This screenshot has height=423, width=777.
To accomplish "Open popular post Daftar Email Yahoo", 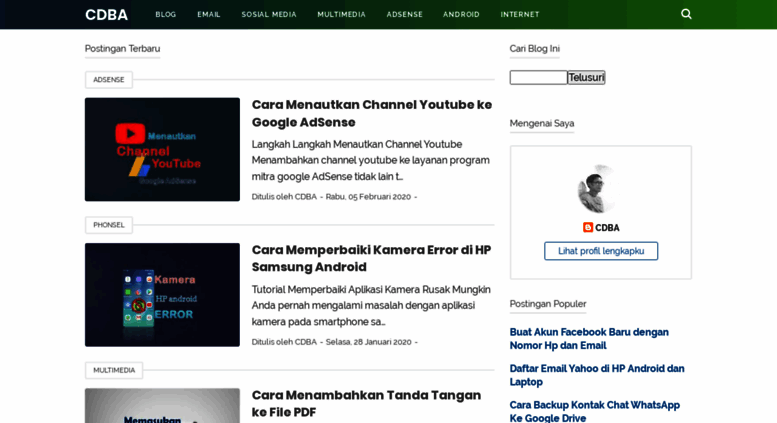I will pos(597,375).
